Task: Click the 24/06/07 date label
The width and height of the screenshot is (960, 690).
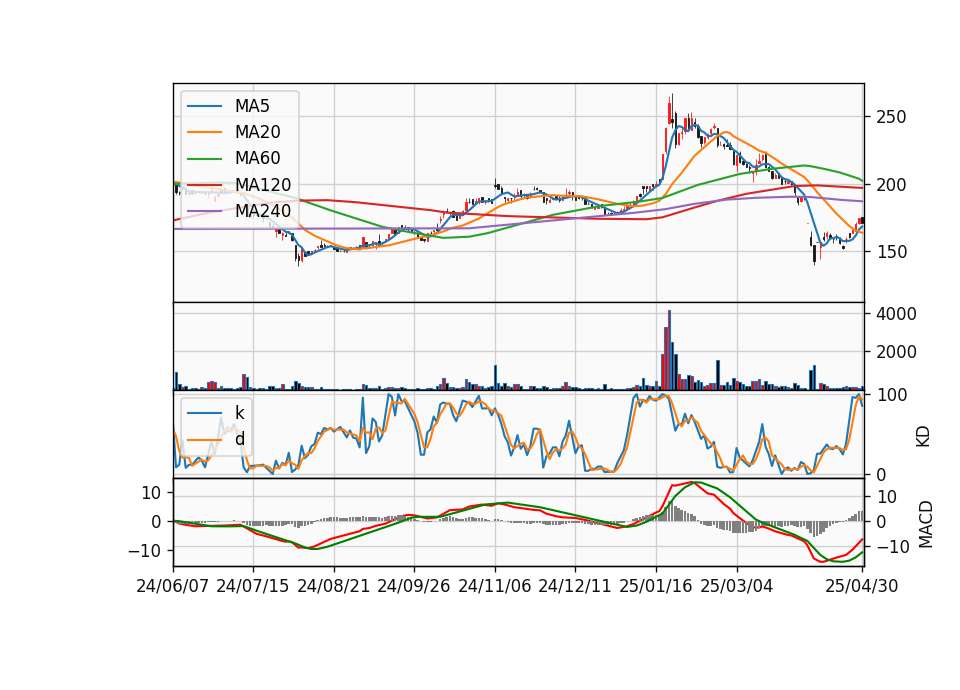Action: pyautogui.click(x=173, y=586)
